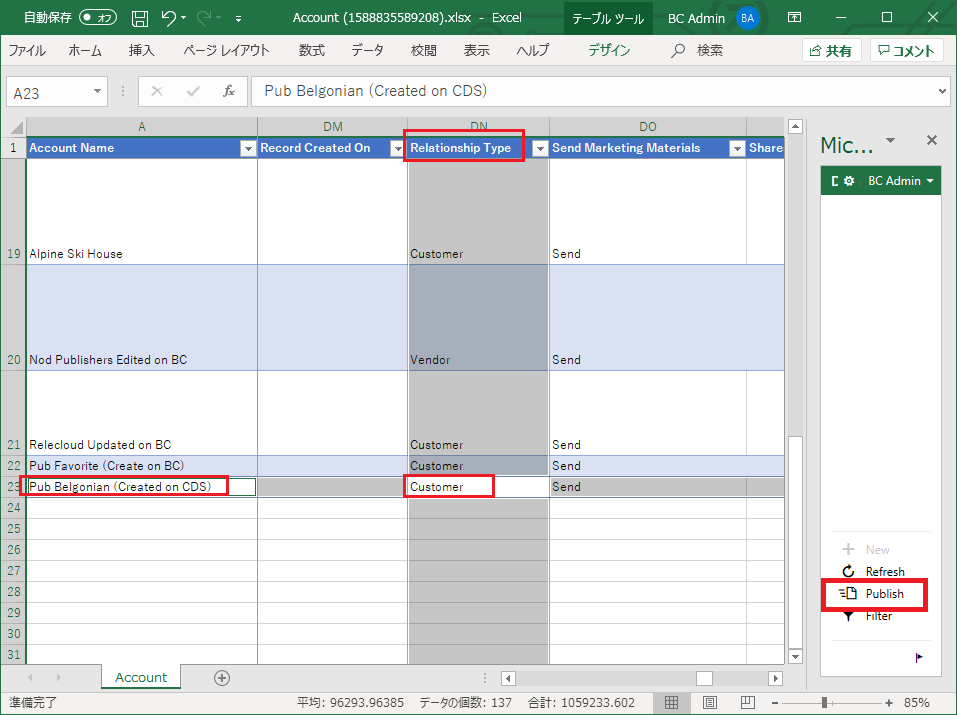Image resolution: width=957 pixels, height=715 pixels.
Task: Click the horizontal scroll left arrow
Action: pos(508,678)
